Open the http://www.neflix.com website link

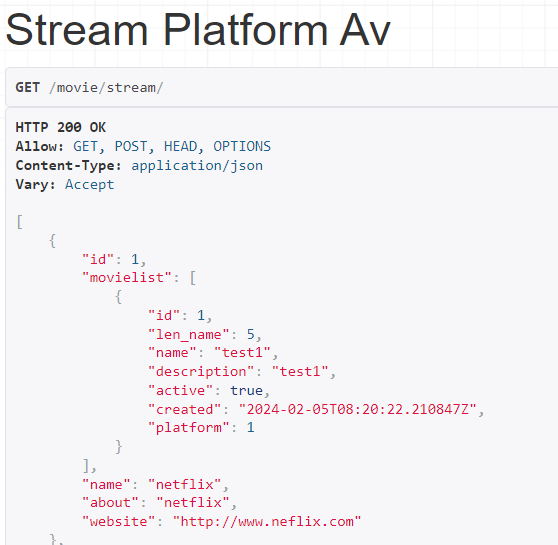point(267,522)
